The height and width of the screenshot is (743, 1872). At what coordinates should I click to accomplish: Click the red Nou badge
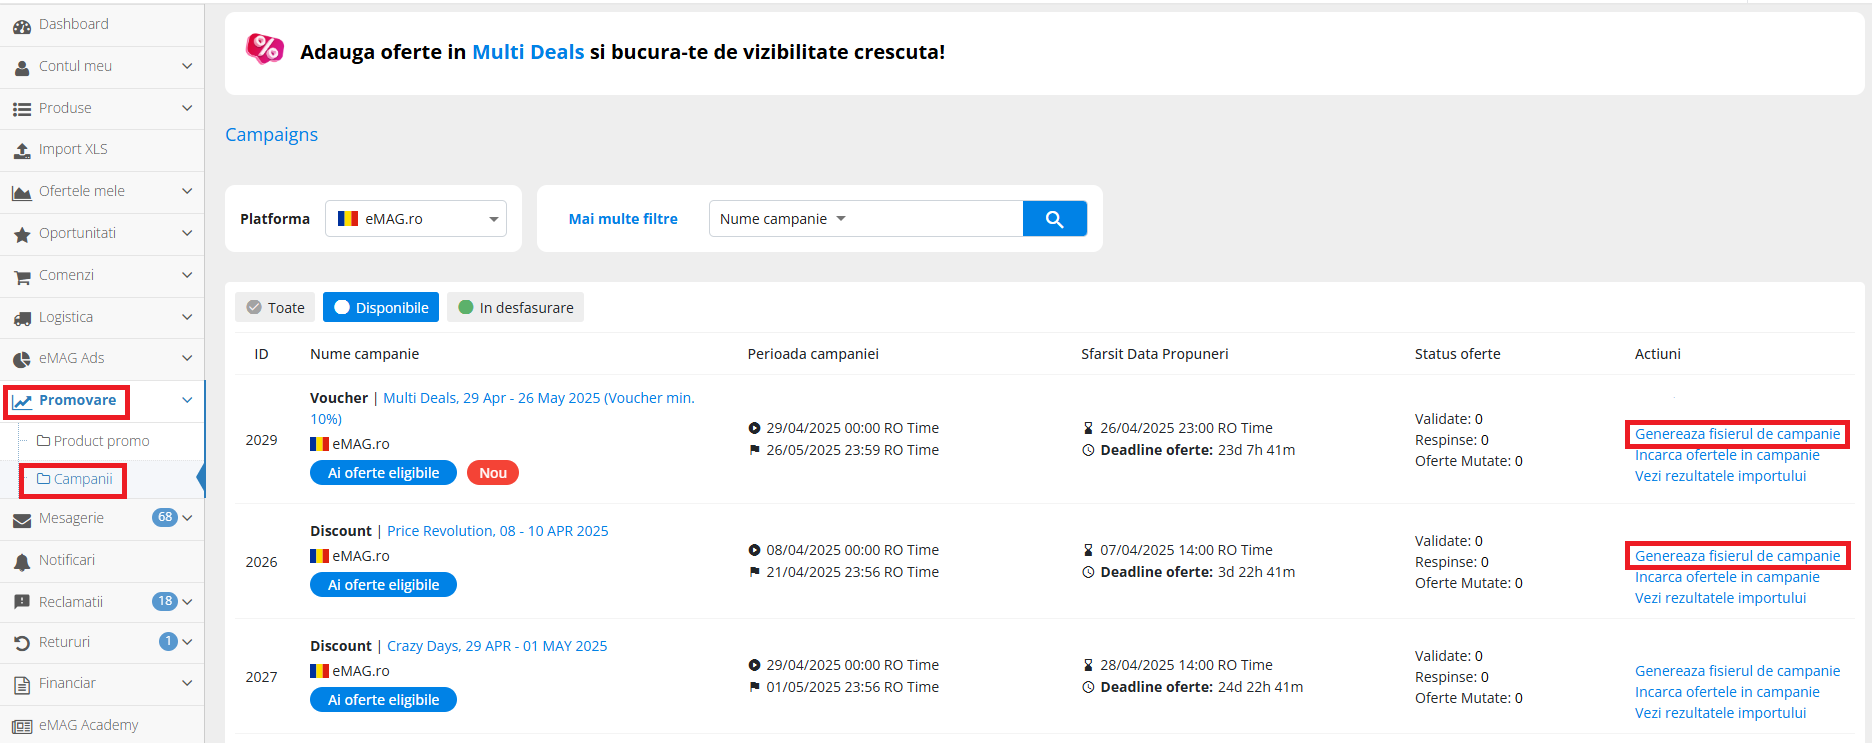tap(493, 473)
